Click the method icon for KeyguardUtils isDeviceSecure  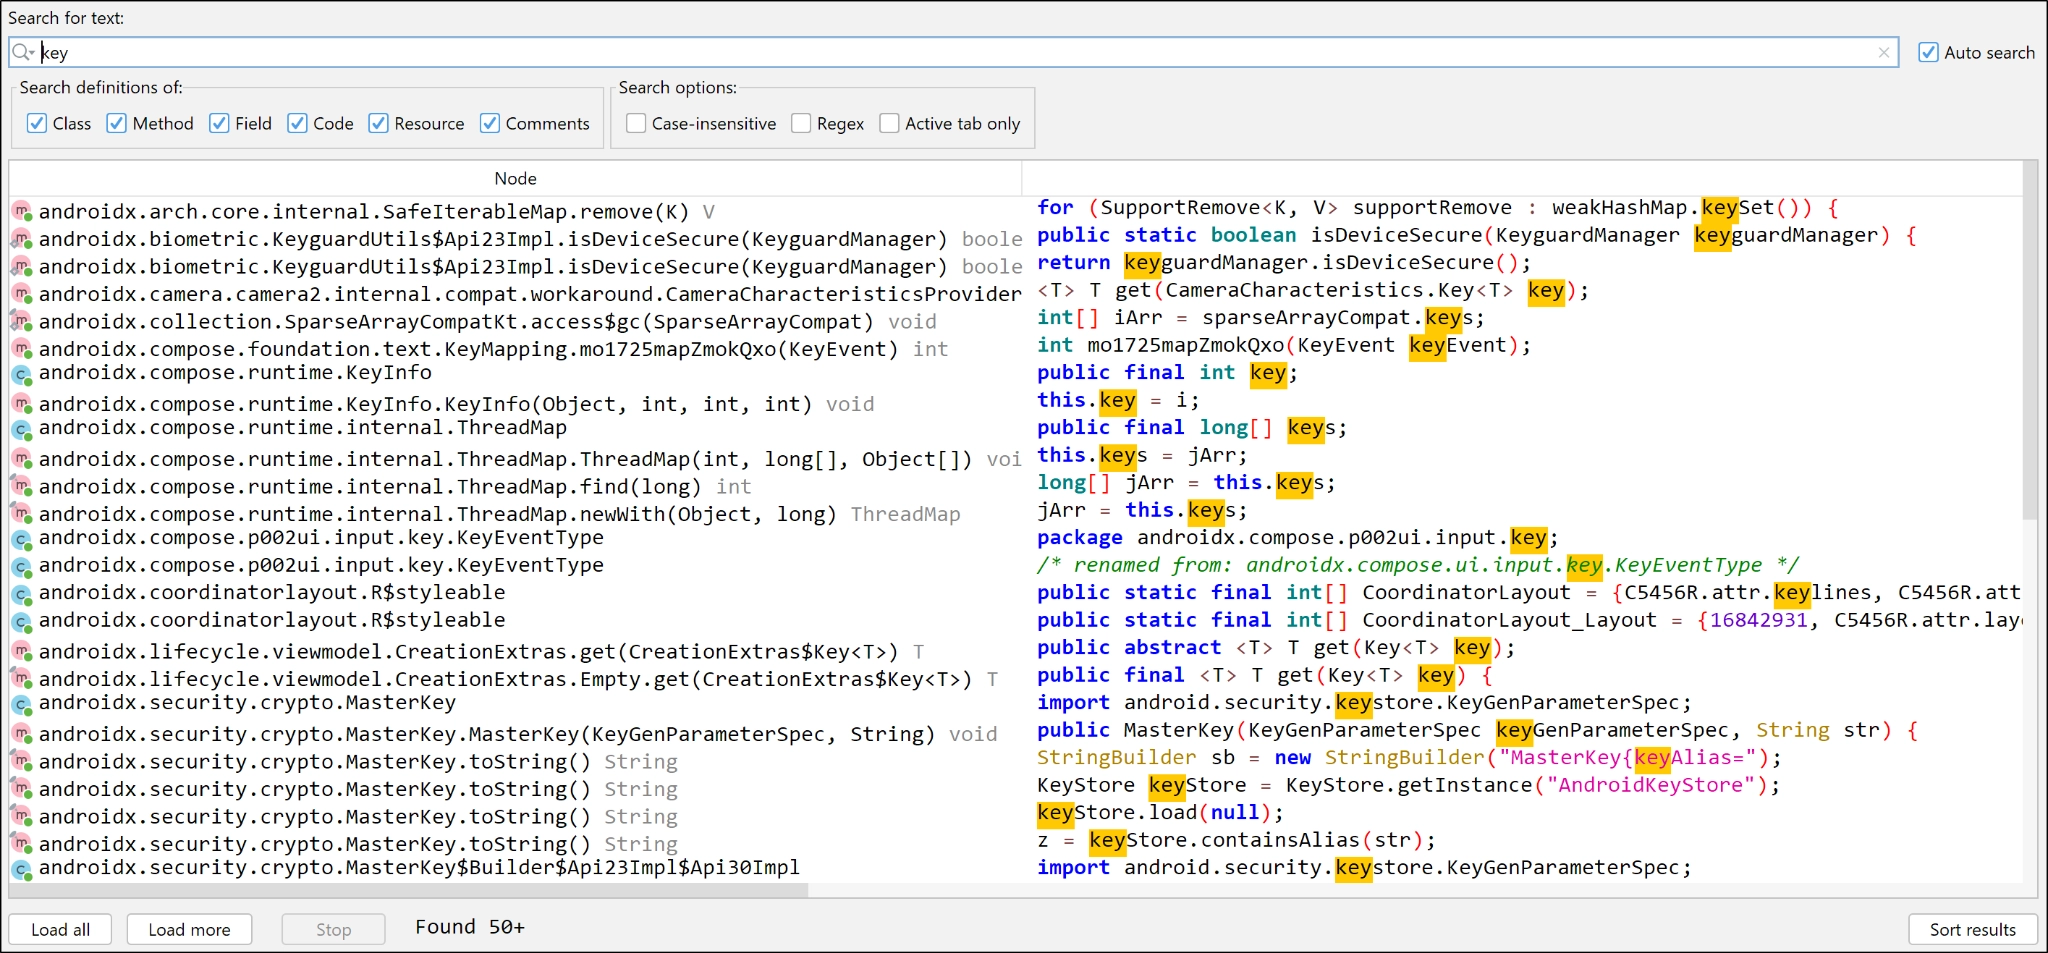pyautogui.click(x=22, y=238)
